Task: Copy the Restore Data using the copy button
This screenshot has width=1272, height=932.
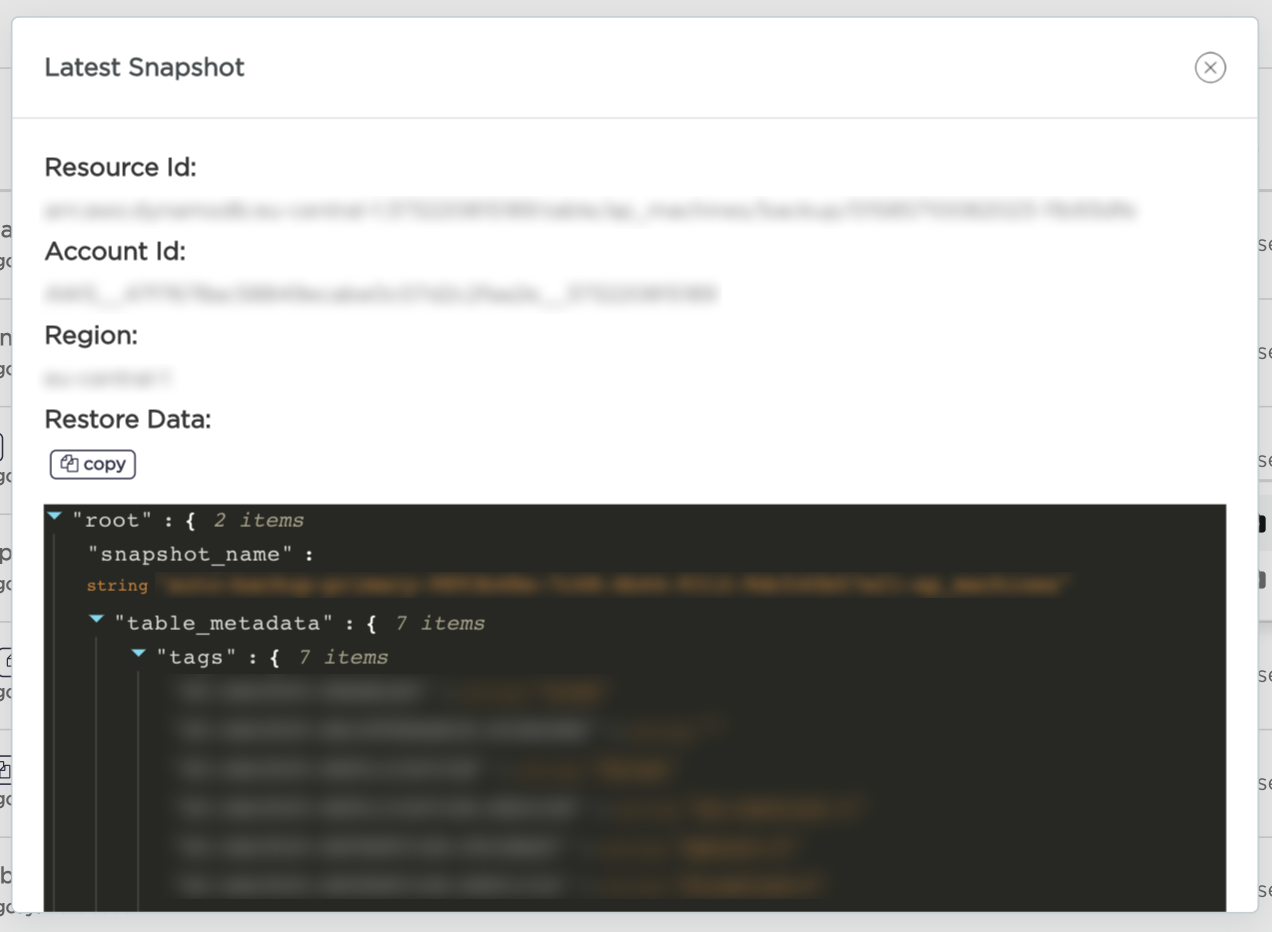Action: (92, 464)
